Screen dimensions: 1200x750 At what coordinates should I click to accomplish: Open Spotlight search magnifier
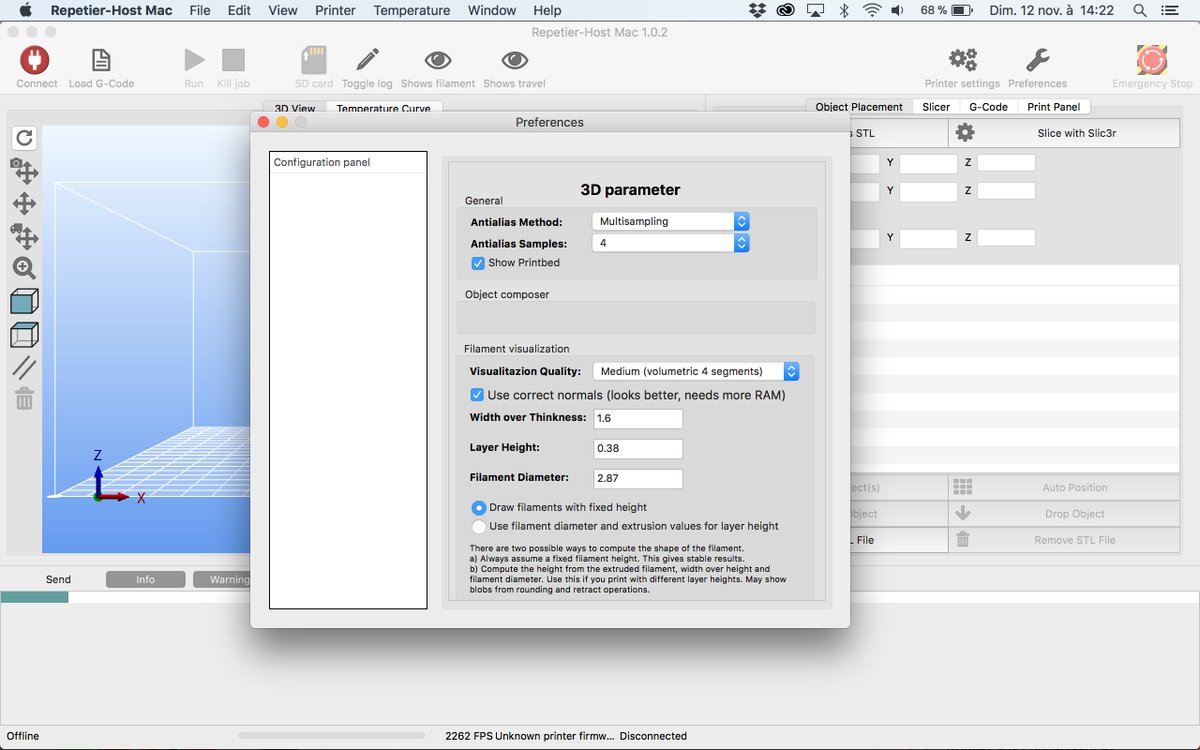(x=1140, y=10)
